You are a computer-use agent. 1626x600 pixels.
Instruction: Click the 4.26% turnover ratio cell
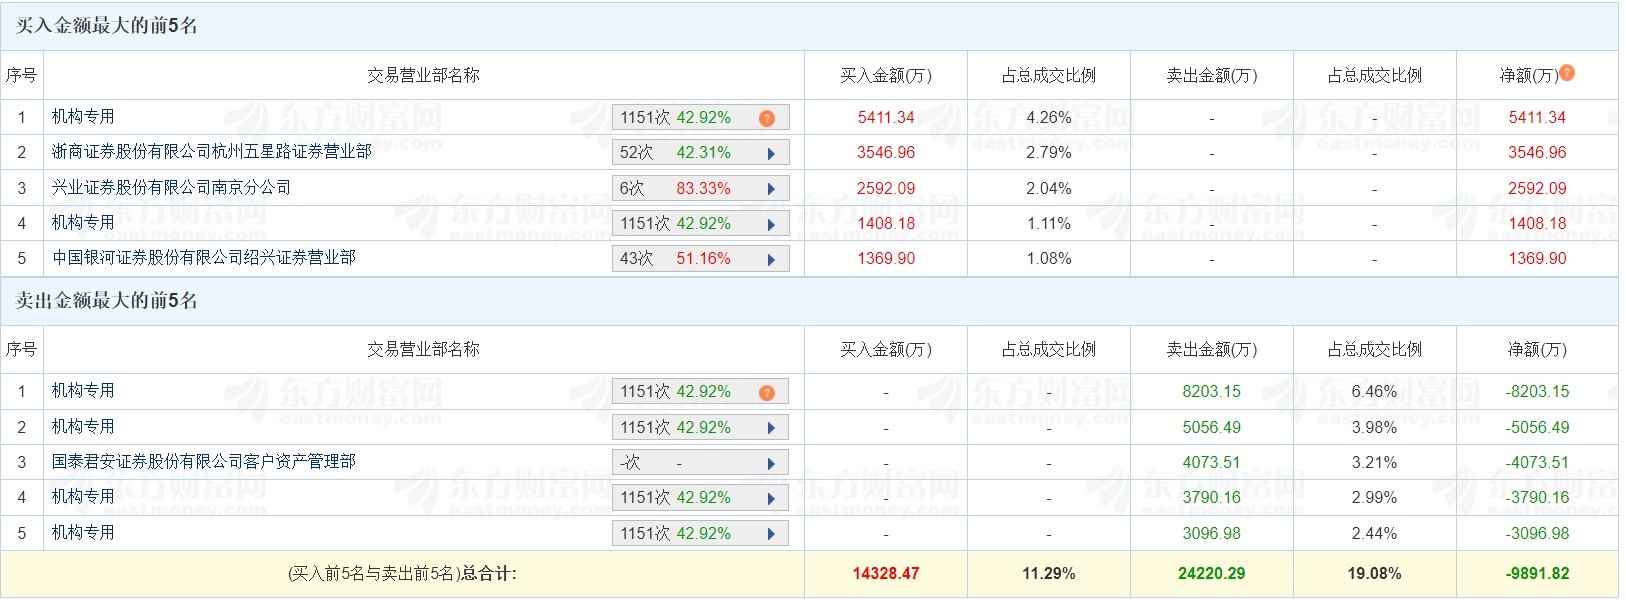click(1049, 118)
